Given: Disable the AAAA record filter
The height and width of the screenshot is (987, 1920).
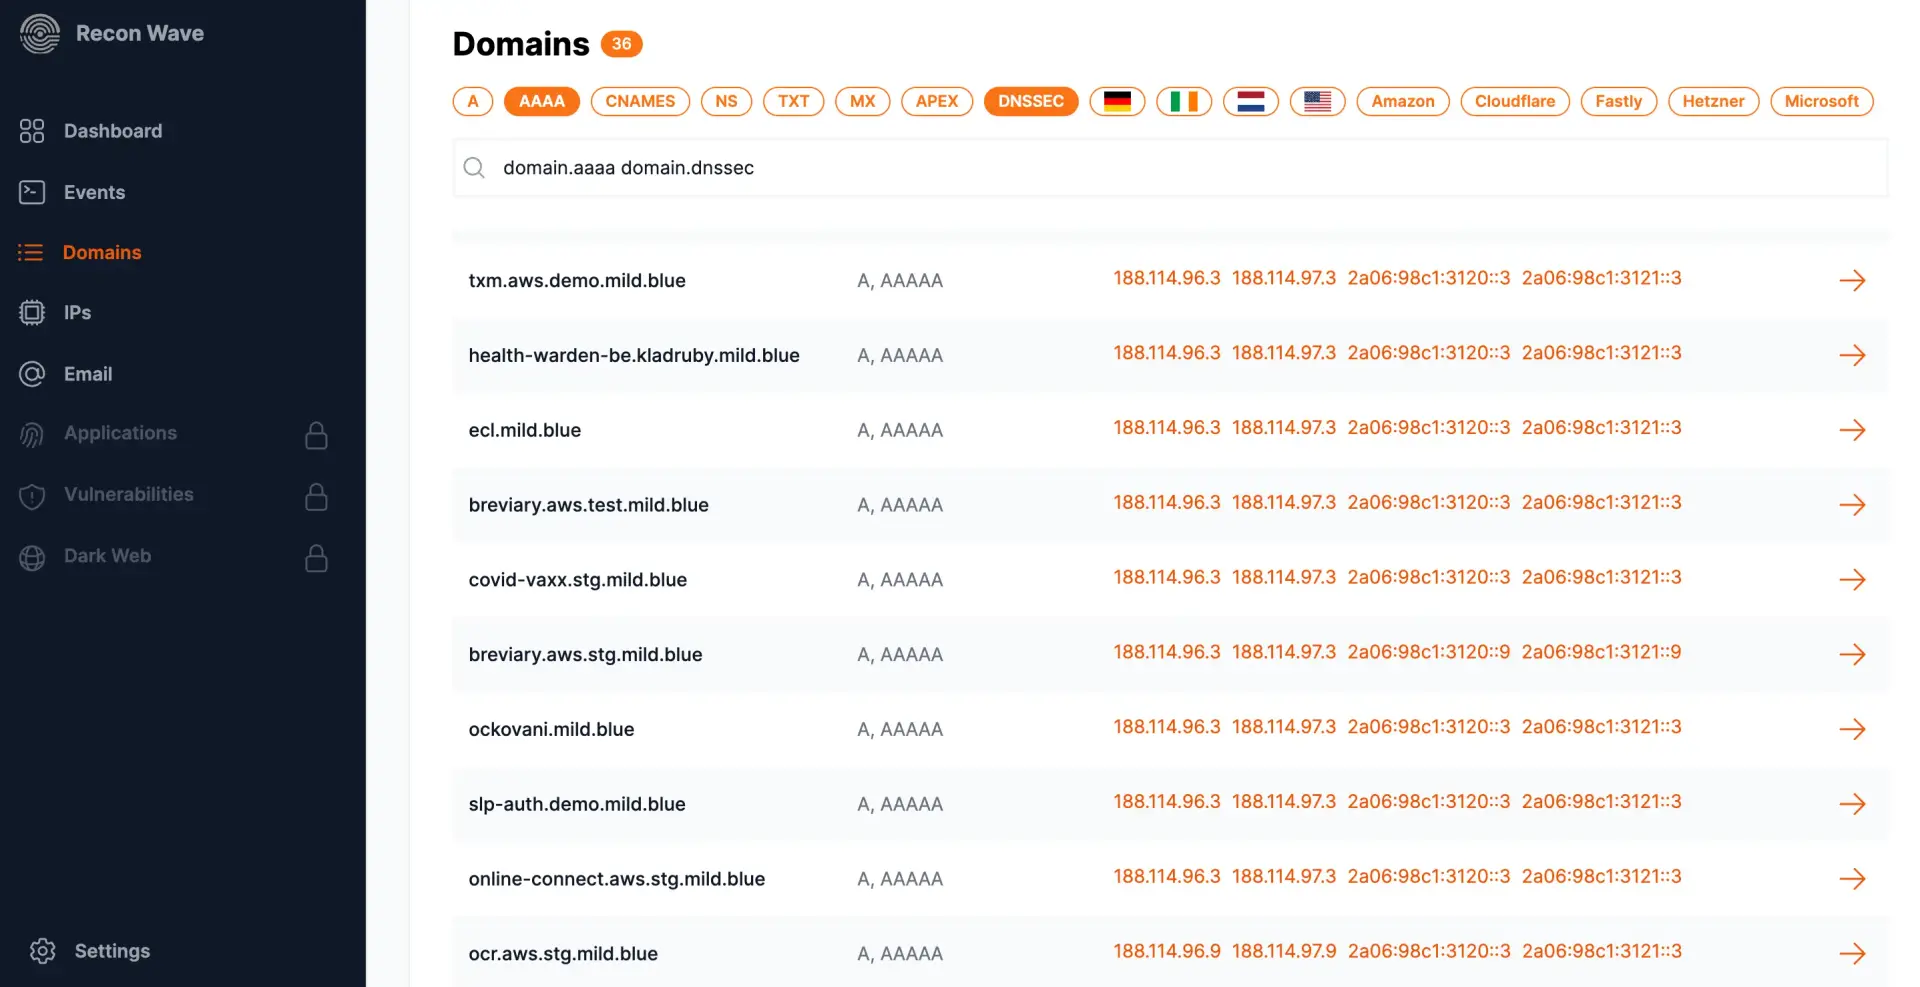Looking at the screenshot, I should [x=541, y=101].
